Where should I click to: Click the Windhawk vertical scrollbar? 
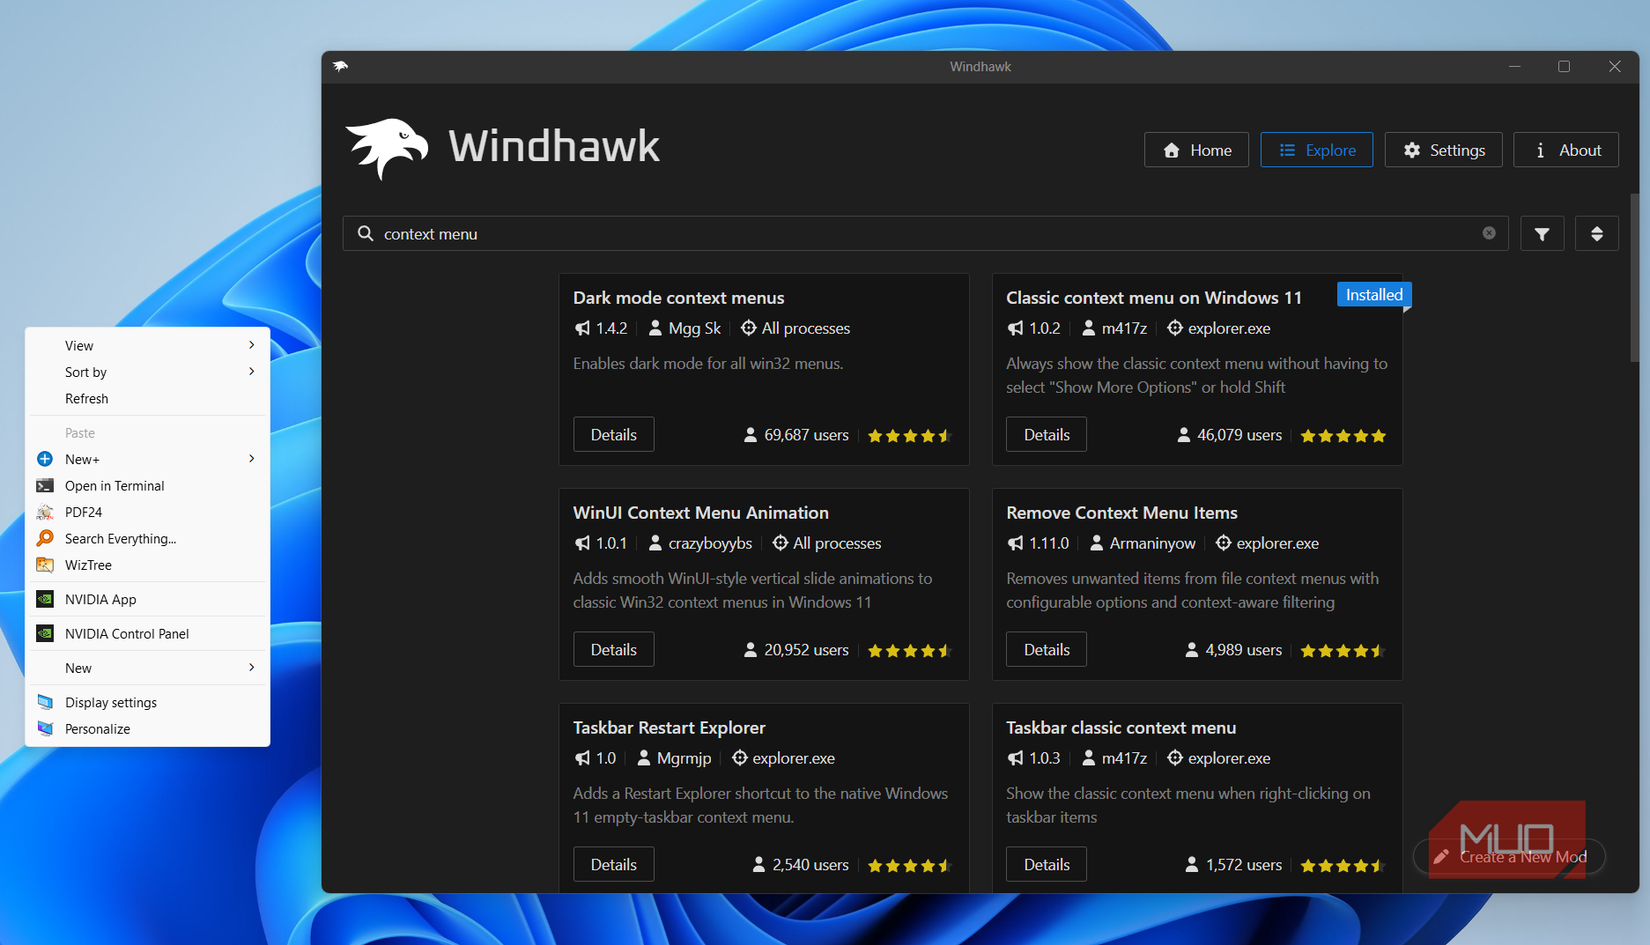1634,278
